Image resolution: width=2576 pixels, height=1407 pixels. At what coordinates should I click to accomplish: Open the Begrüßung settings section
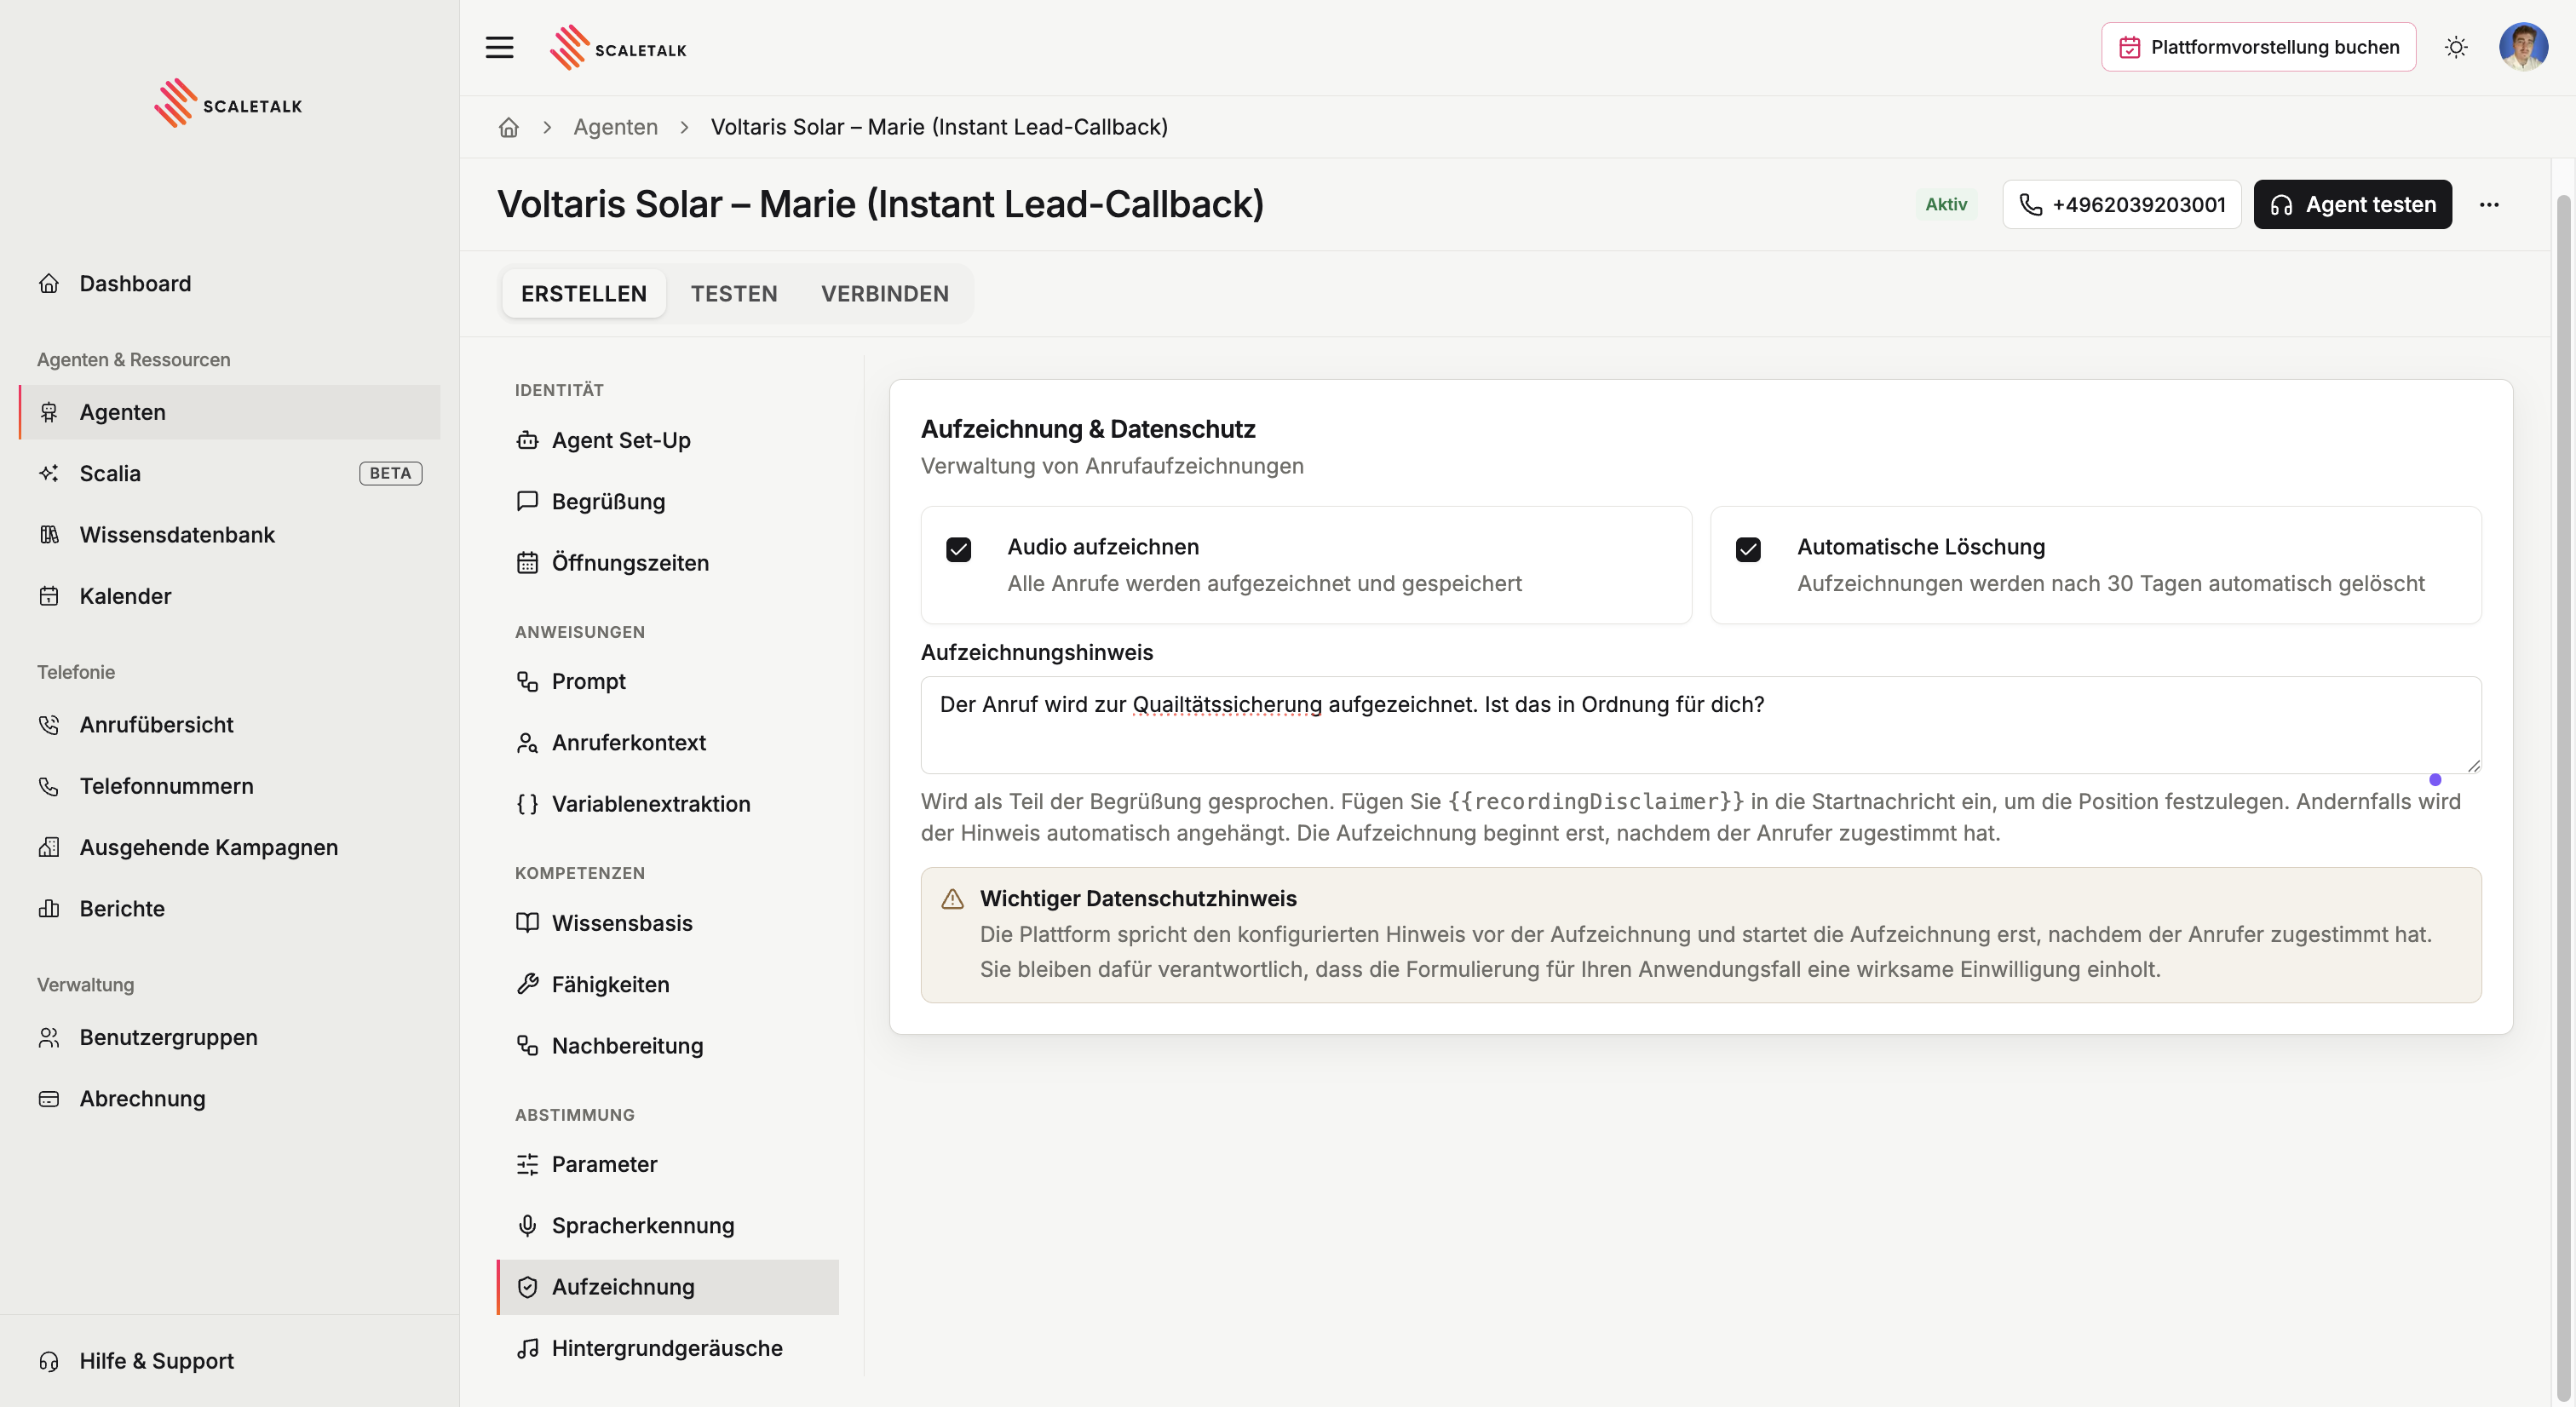(x=668, y=501)
